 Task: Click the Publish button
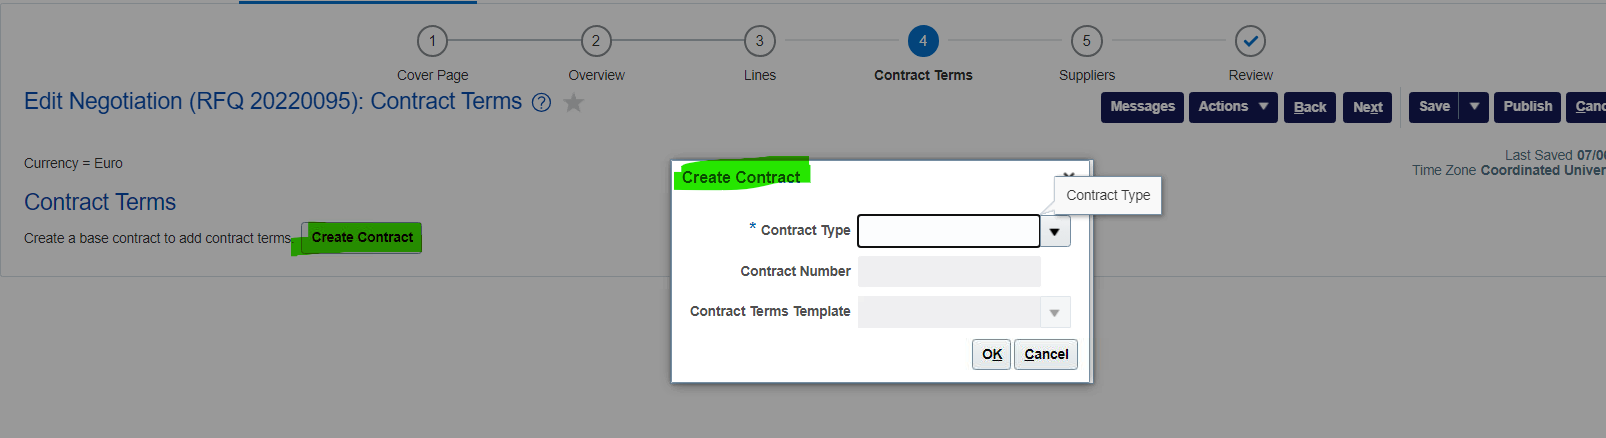(x=1527, y=107)
